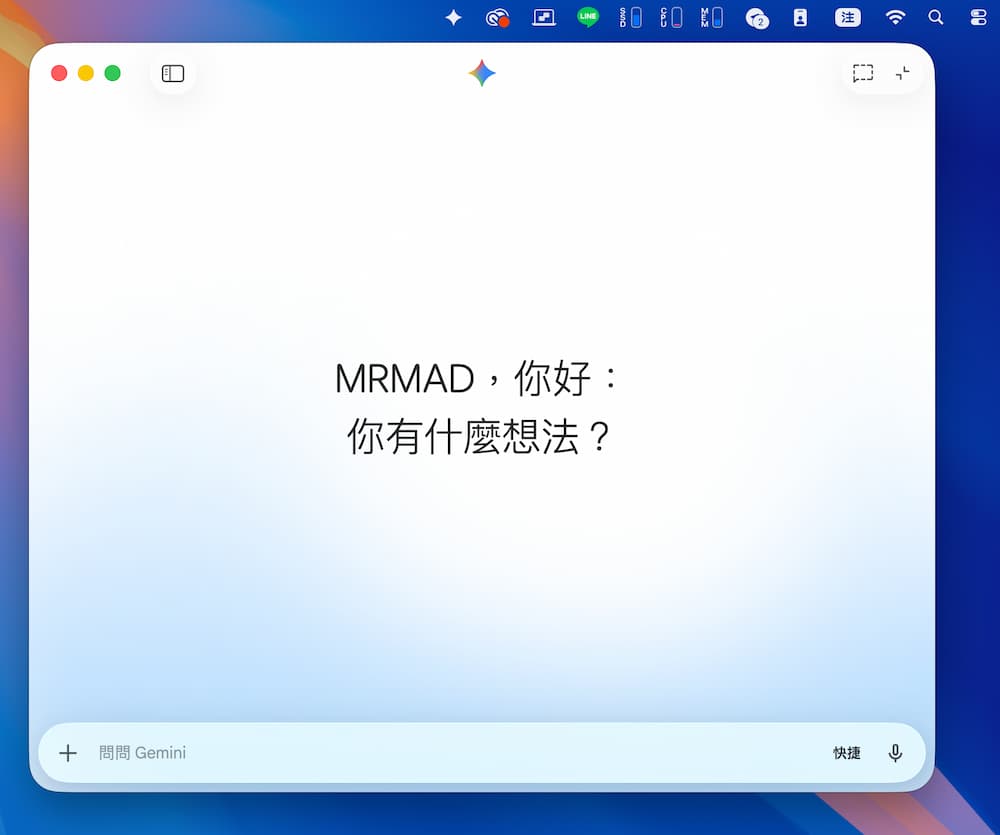Toggle the sidebar in the Gemini window

(x=172, y=73)
